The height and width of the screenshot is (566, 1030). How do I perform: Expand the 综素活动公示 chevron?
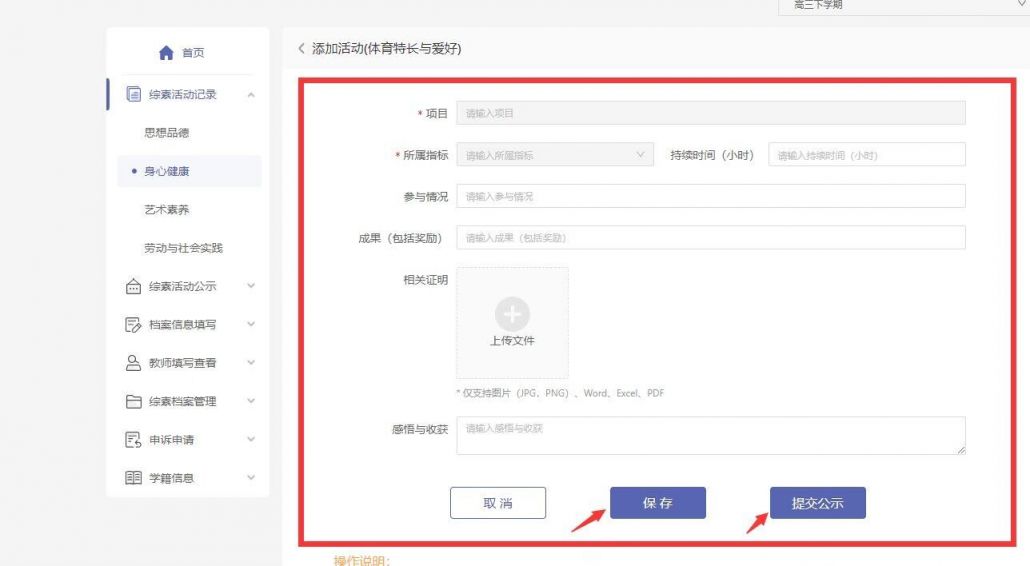tap(251, 286)
